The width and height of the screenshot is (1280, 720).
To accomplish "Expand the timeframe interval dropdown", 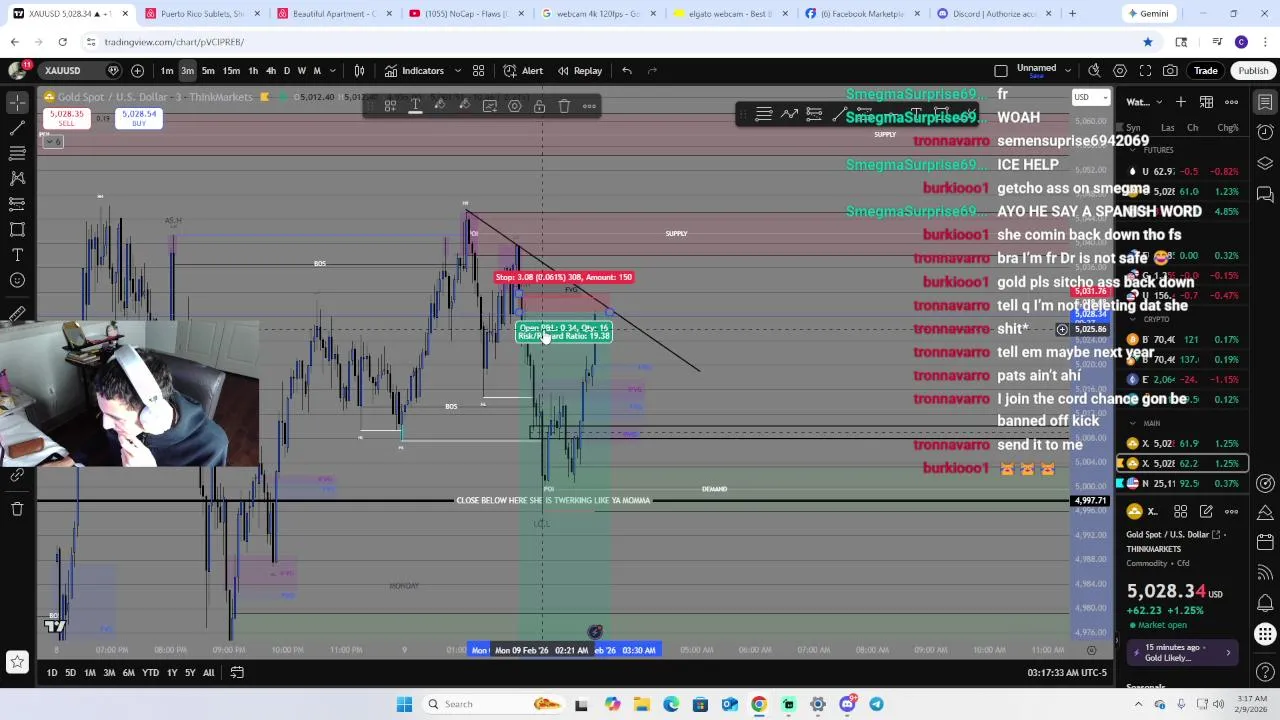I will [x=332, y=71].
